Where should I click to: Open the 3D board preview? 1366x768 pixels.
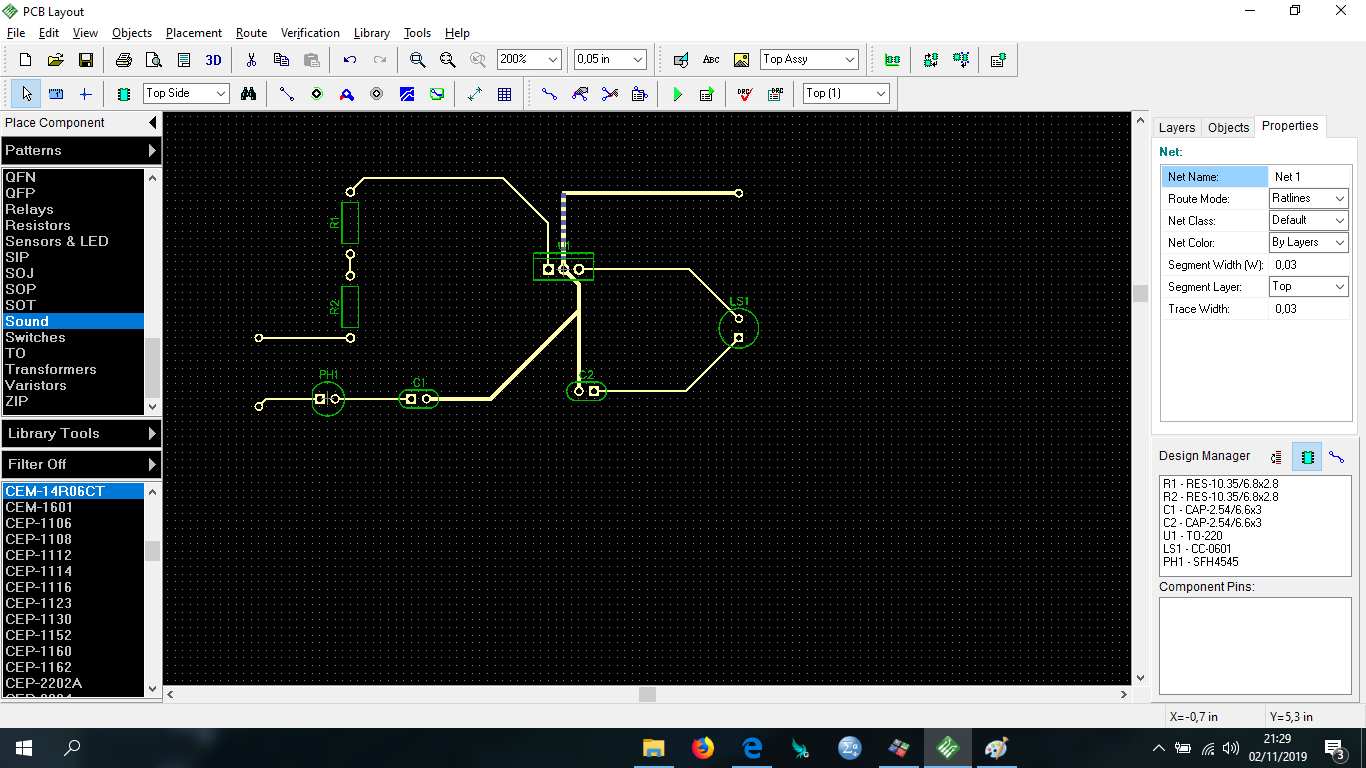point(212,59)
